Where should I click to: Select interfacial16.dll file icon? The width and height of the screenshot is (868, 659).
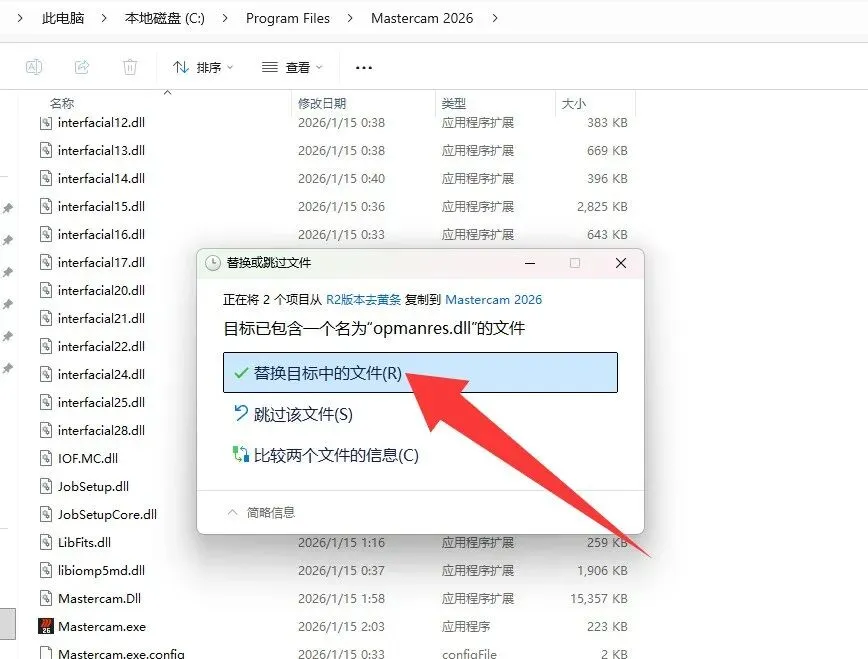click(46, 234)
